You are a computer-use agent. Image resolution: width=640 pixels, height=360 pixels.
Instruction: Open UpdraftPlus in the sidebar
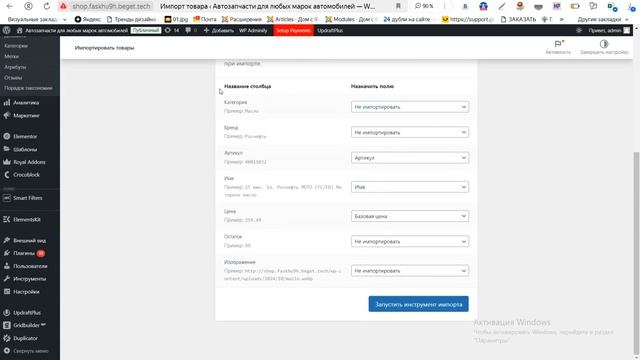tap(27, 313)
